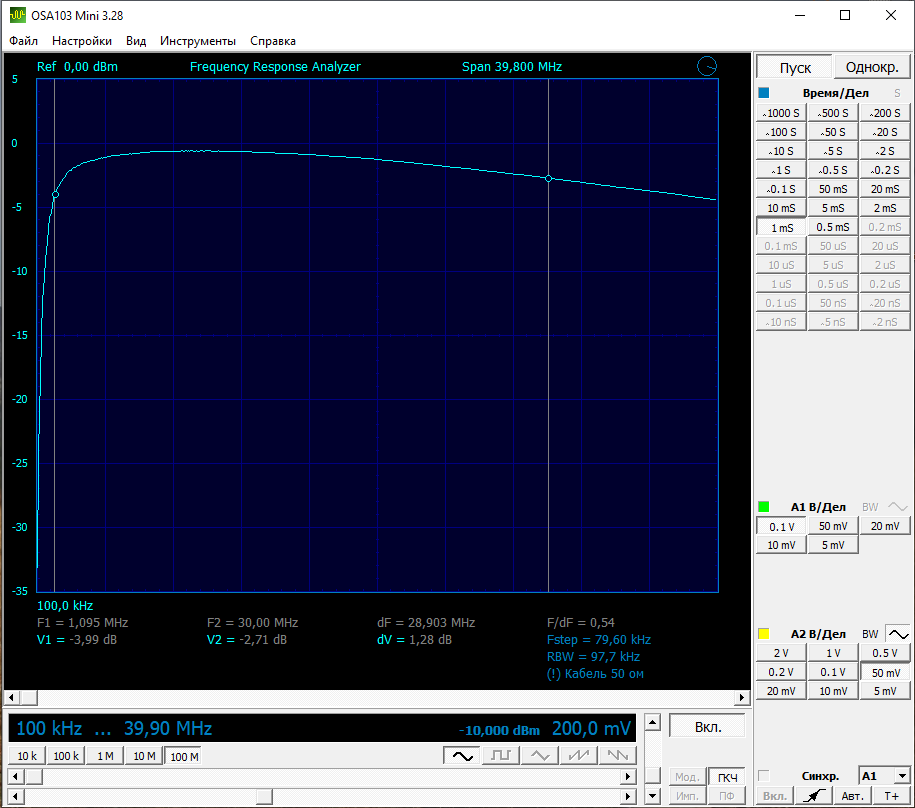Set time base to 0.5 mS
The image size is (915, 808).
click(833, 227)
